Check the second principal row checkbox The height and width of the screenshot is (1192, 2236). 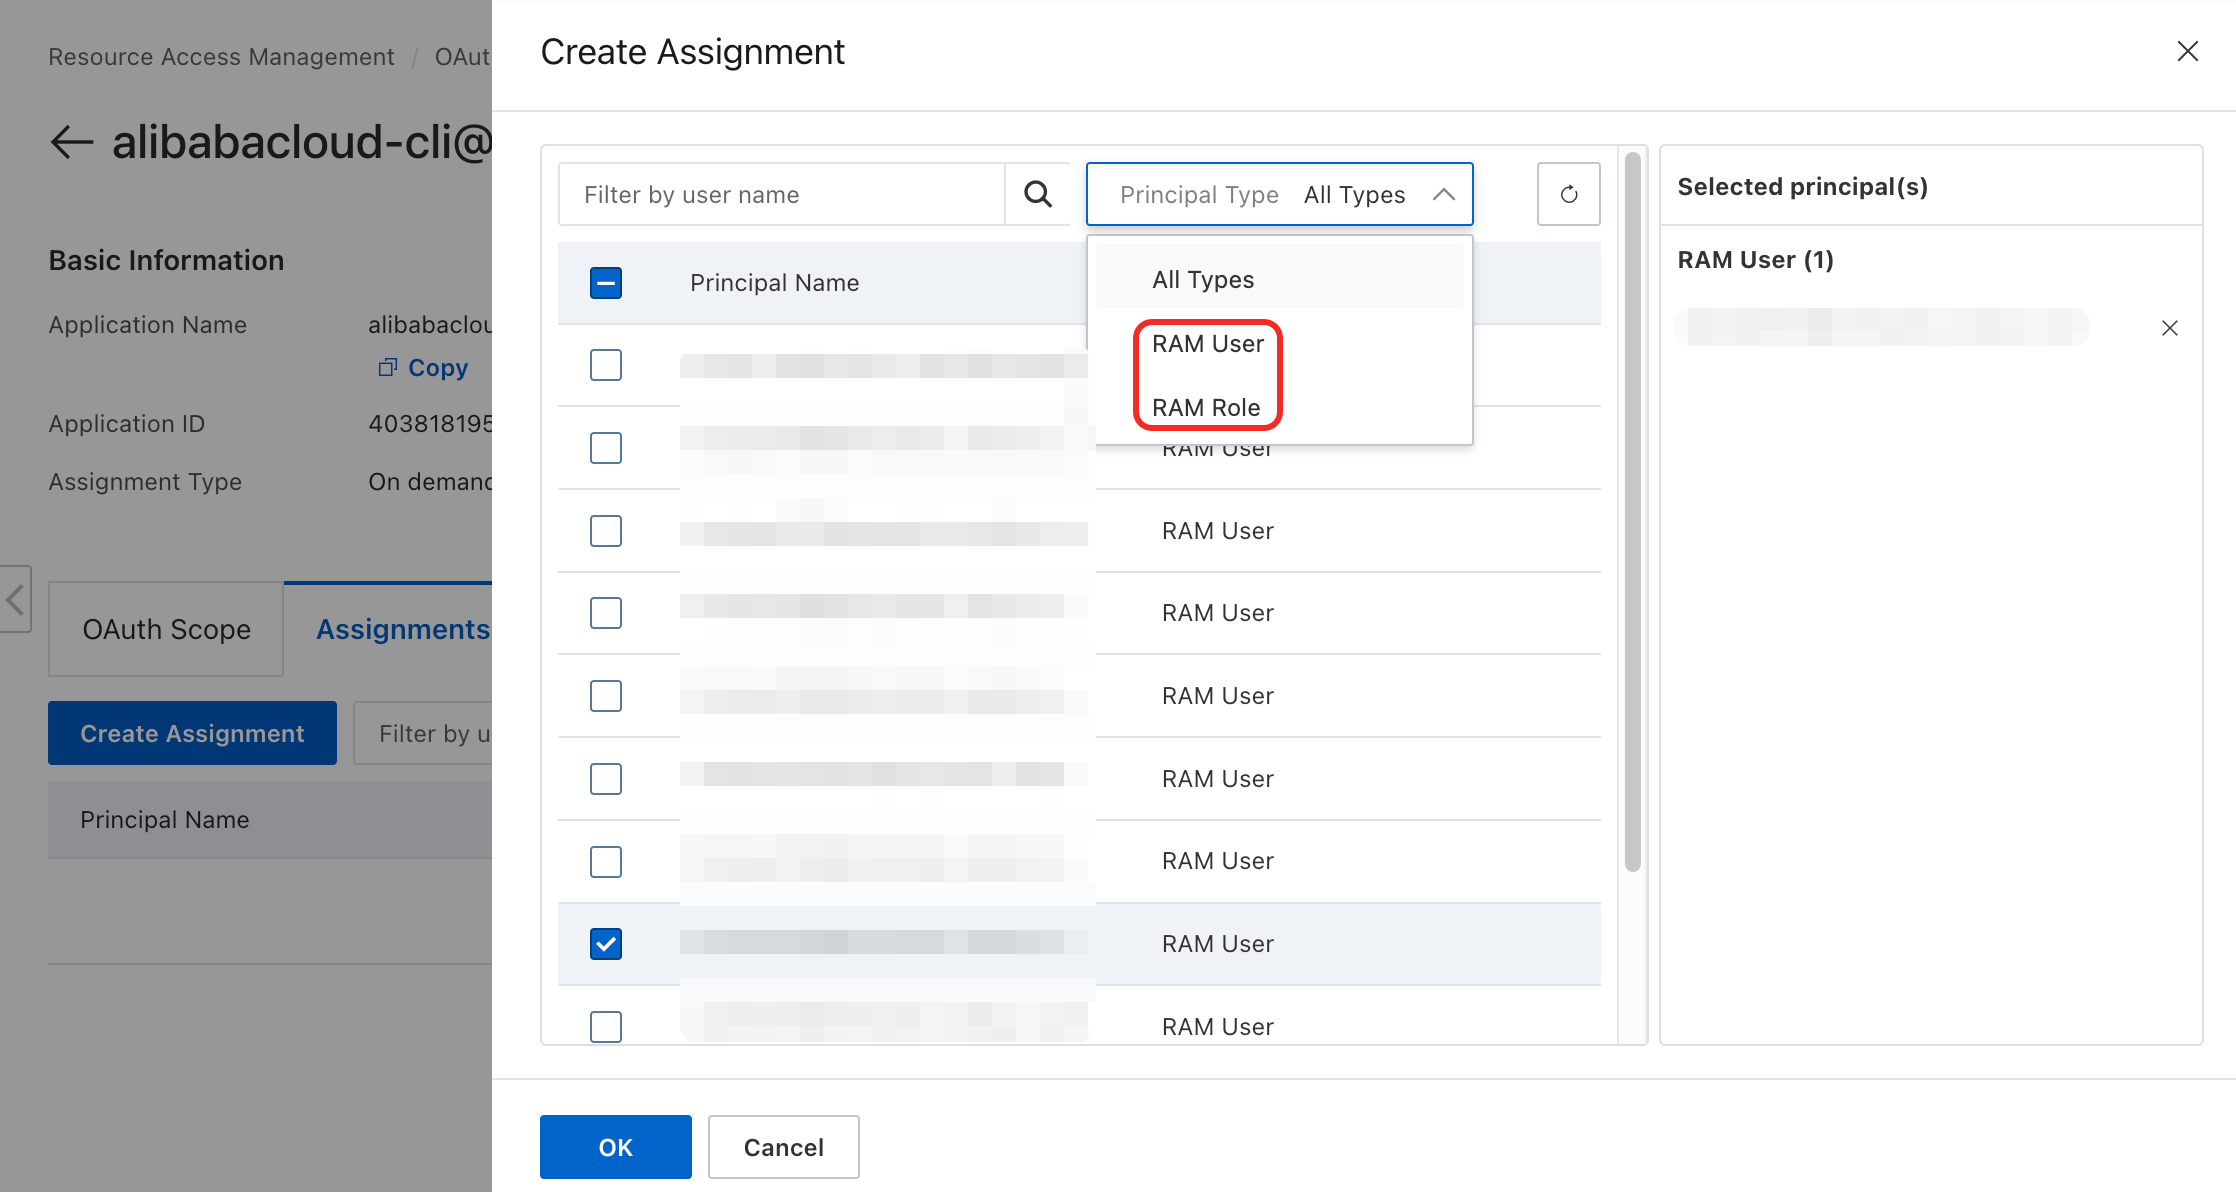(606, 448)
